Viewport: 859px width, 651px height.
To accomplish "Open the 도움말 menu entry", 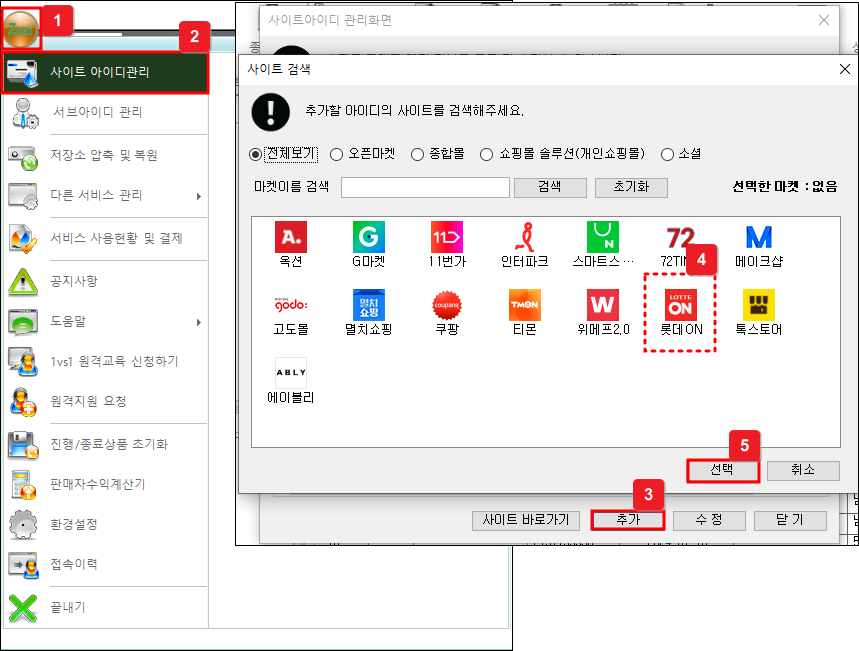I will 105,322.
